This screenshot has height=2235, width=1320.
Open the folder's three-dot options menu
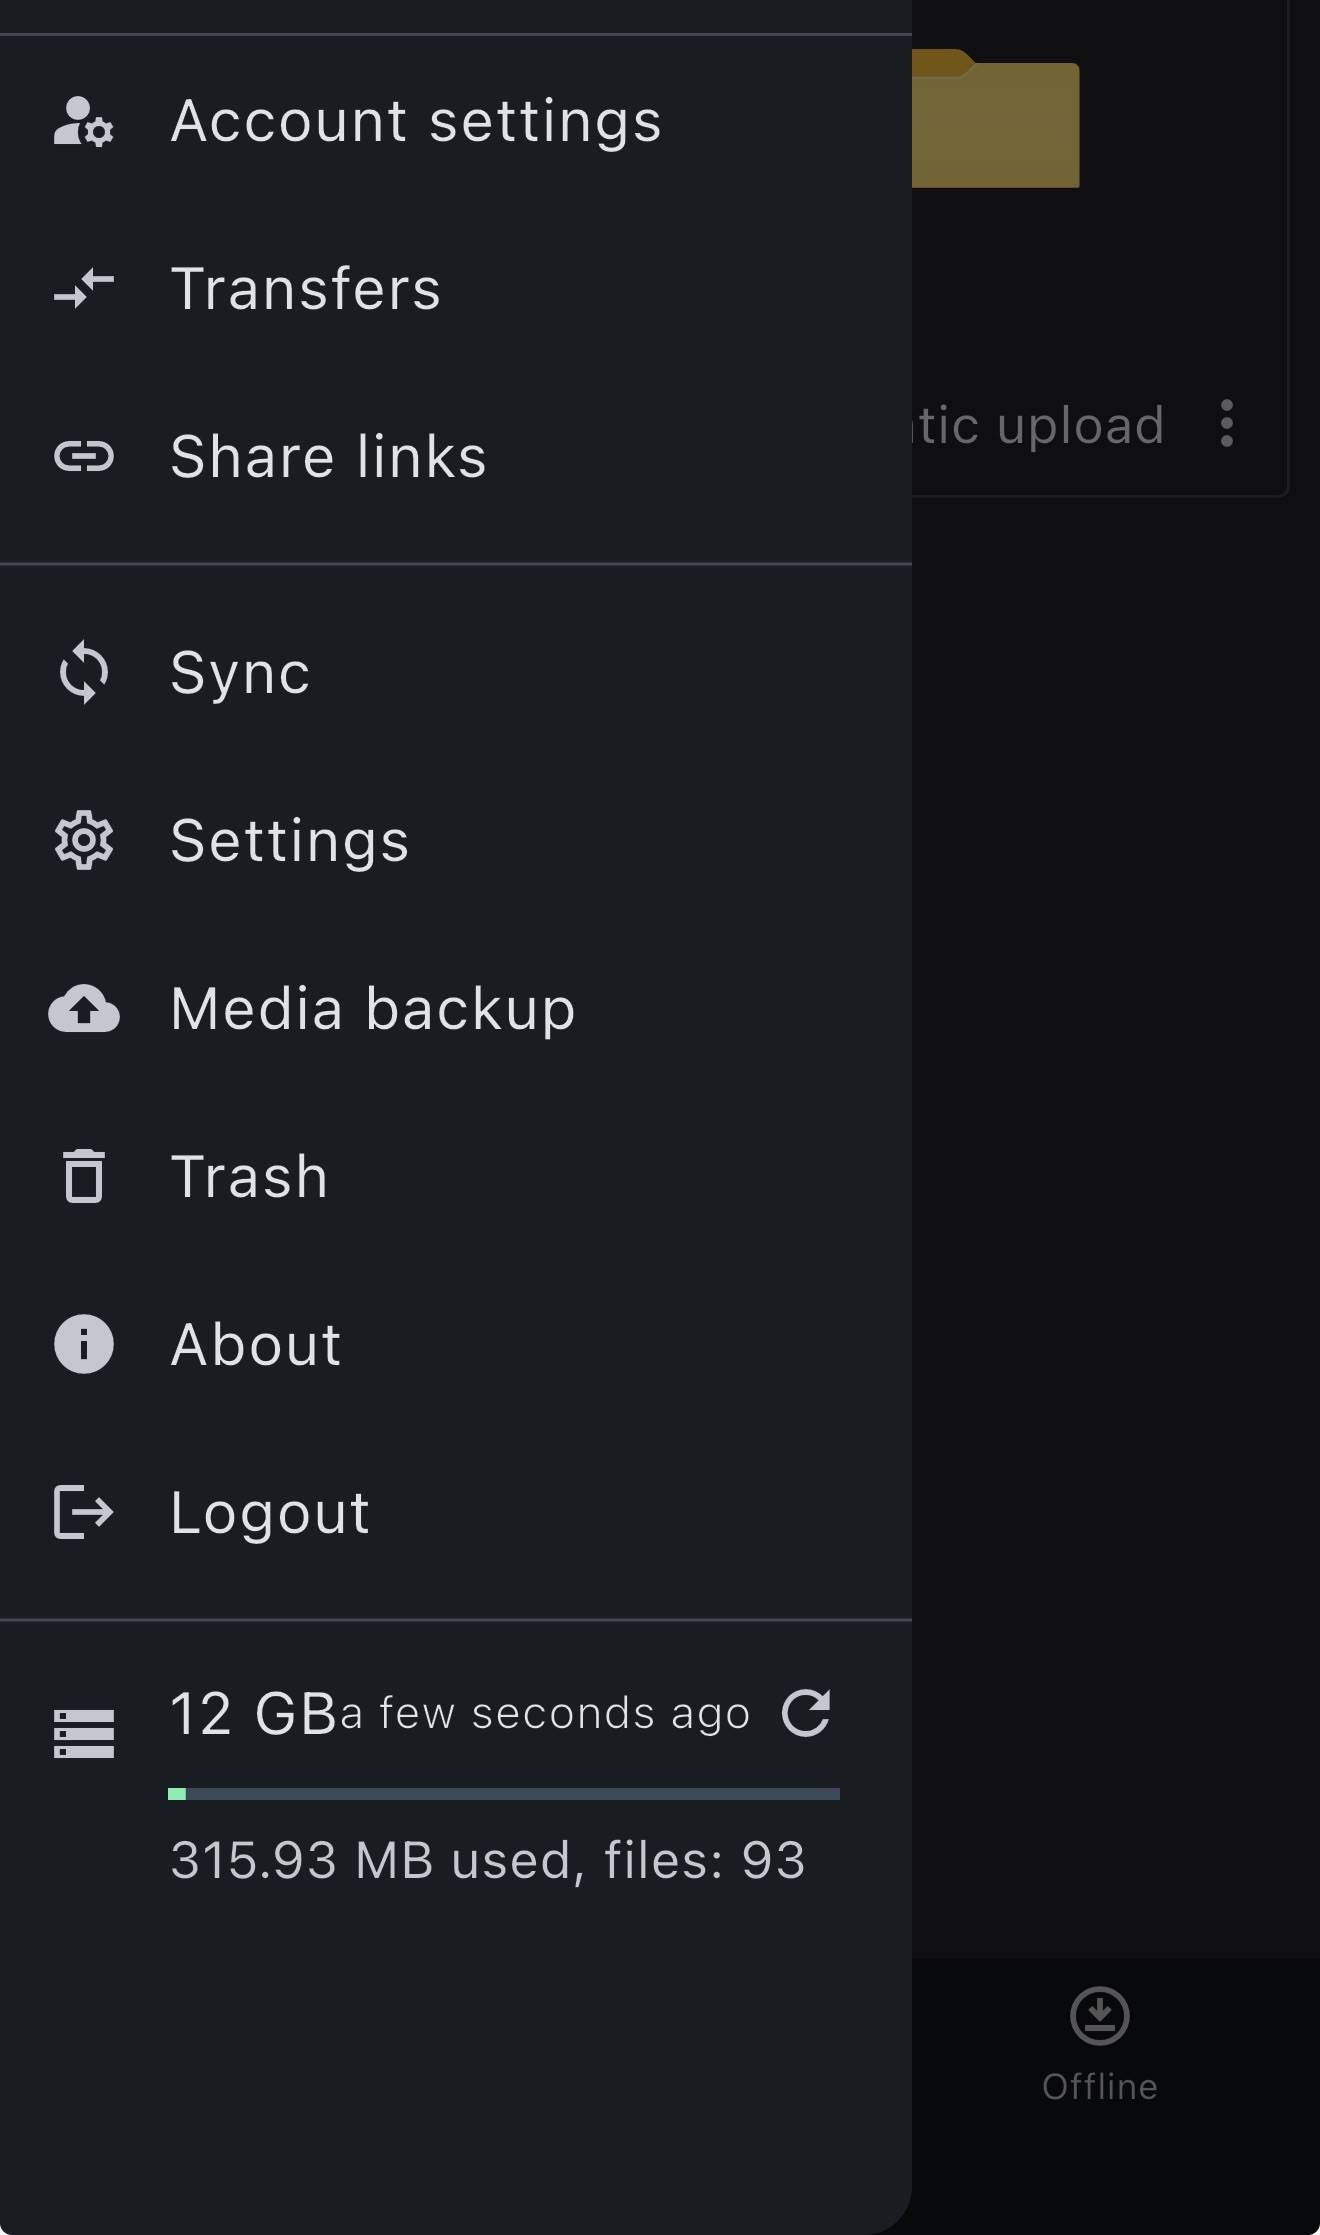point(1227,424)
